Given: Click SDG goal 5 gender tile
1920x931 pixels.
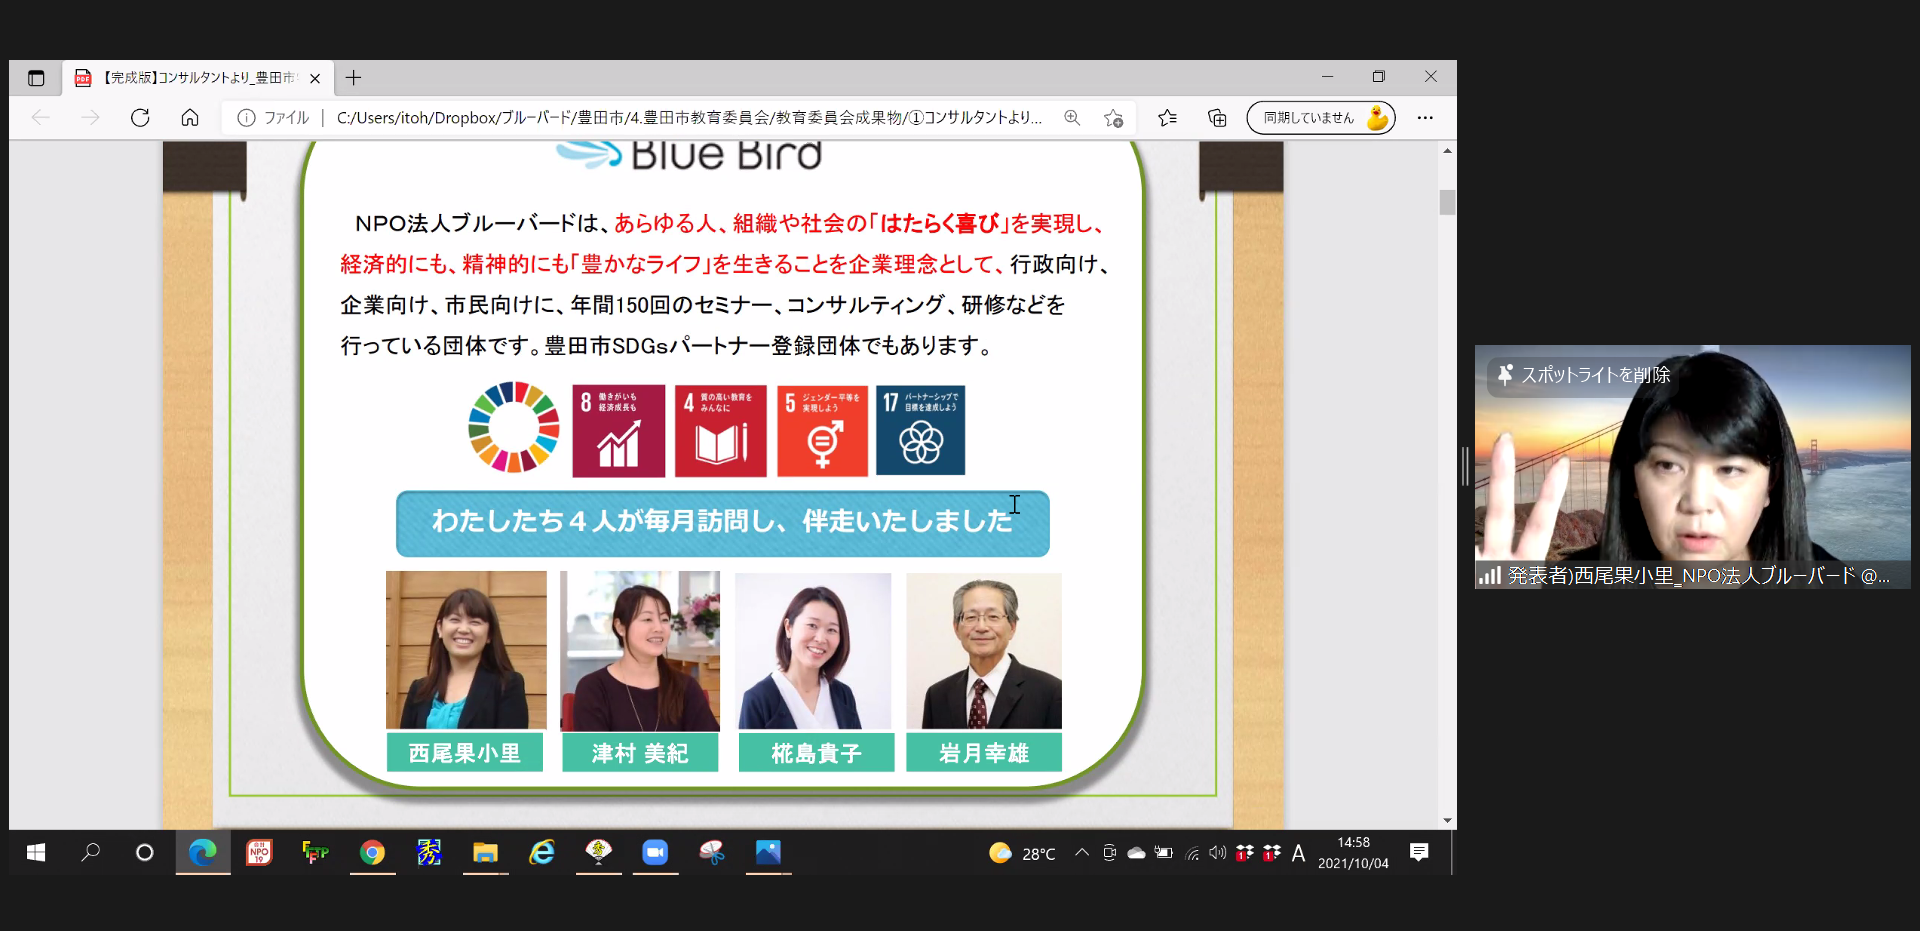Looking at the screenshot, I should [x=822, y=431].
